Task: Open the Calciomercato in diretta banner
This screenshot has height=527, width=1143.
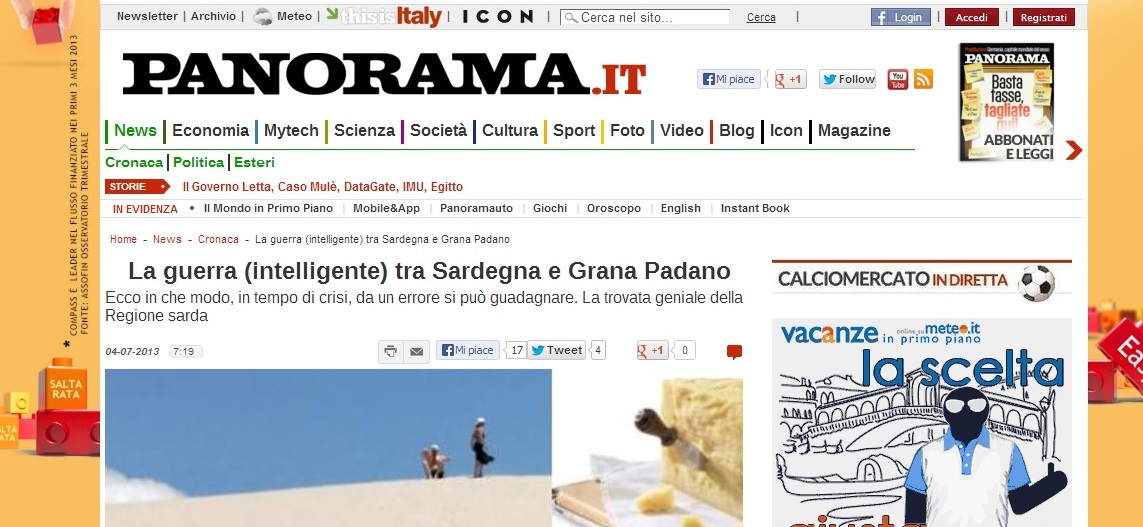Action: (x=921, y=281)
